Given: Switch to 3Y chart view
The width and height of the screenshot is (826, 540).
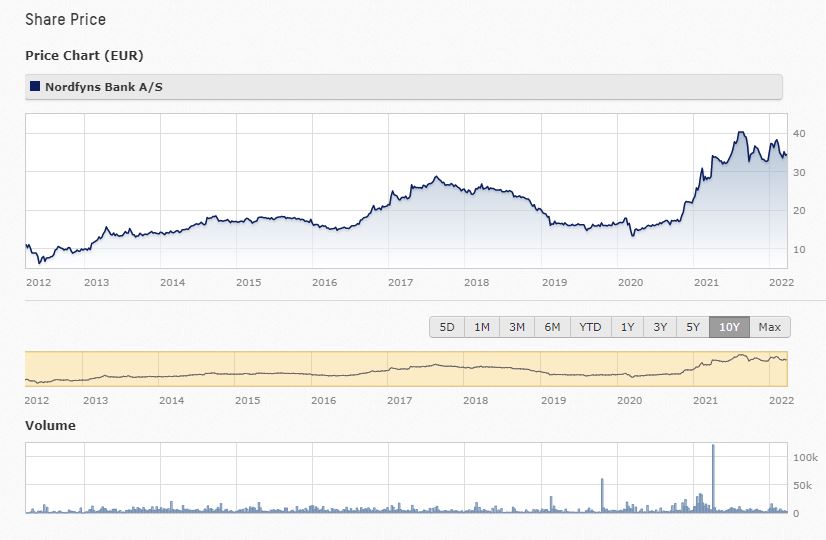Looking at the screenshot, I should 660,327.
